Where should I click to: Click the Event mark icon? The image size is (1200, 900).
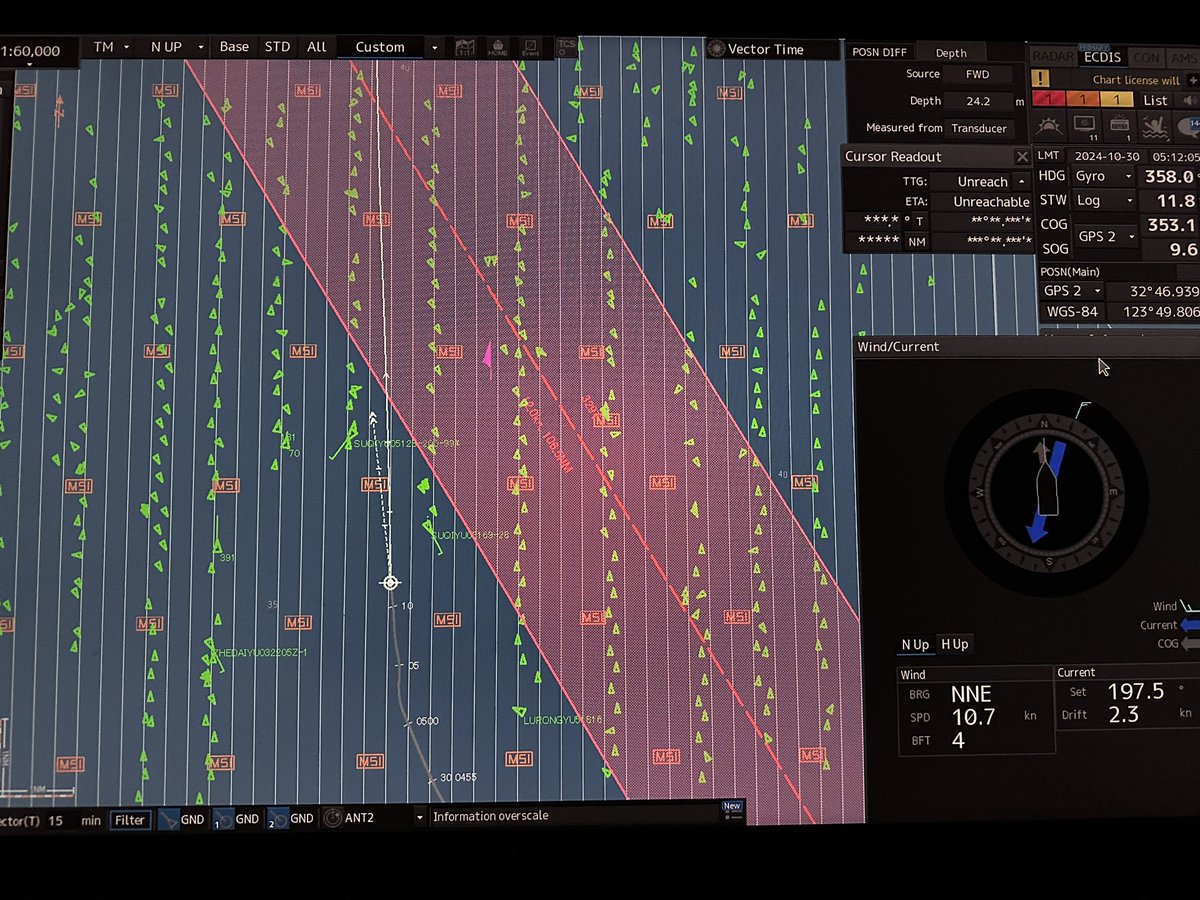[531, 47]
